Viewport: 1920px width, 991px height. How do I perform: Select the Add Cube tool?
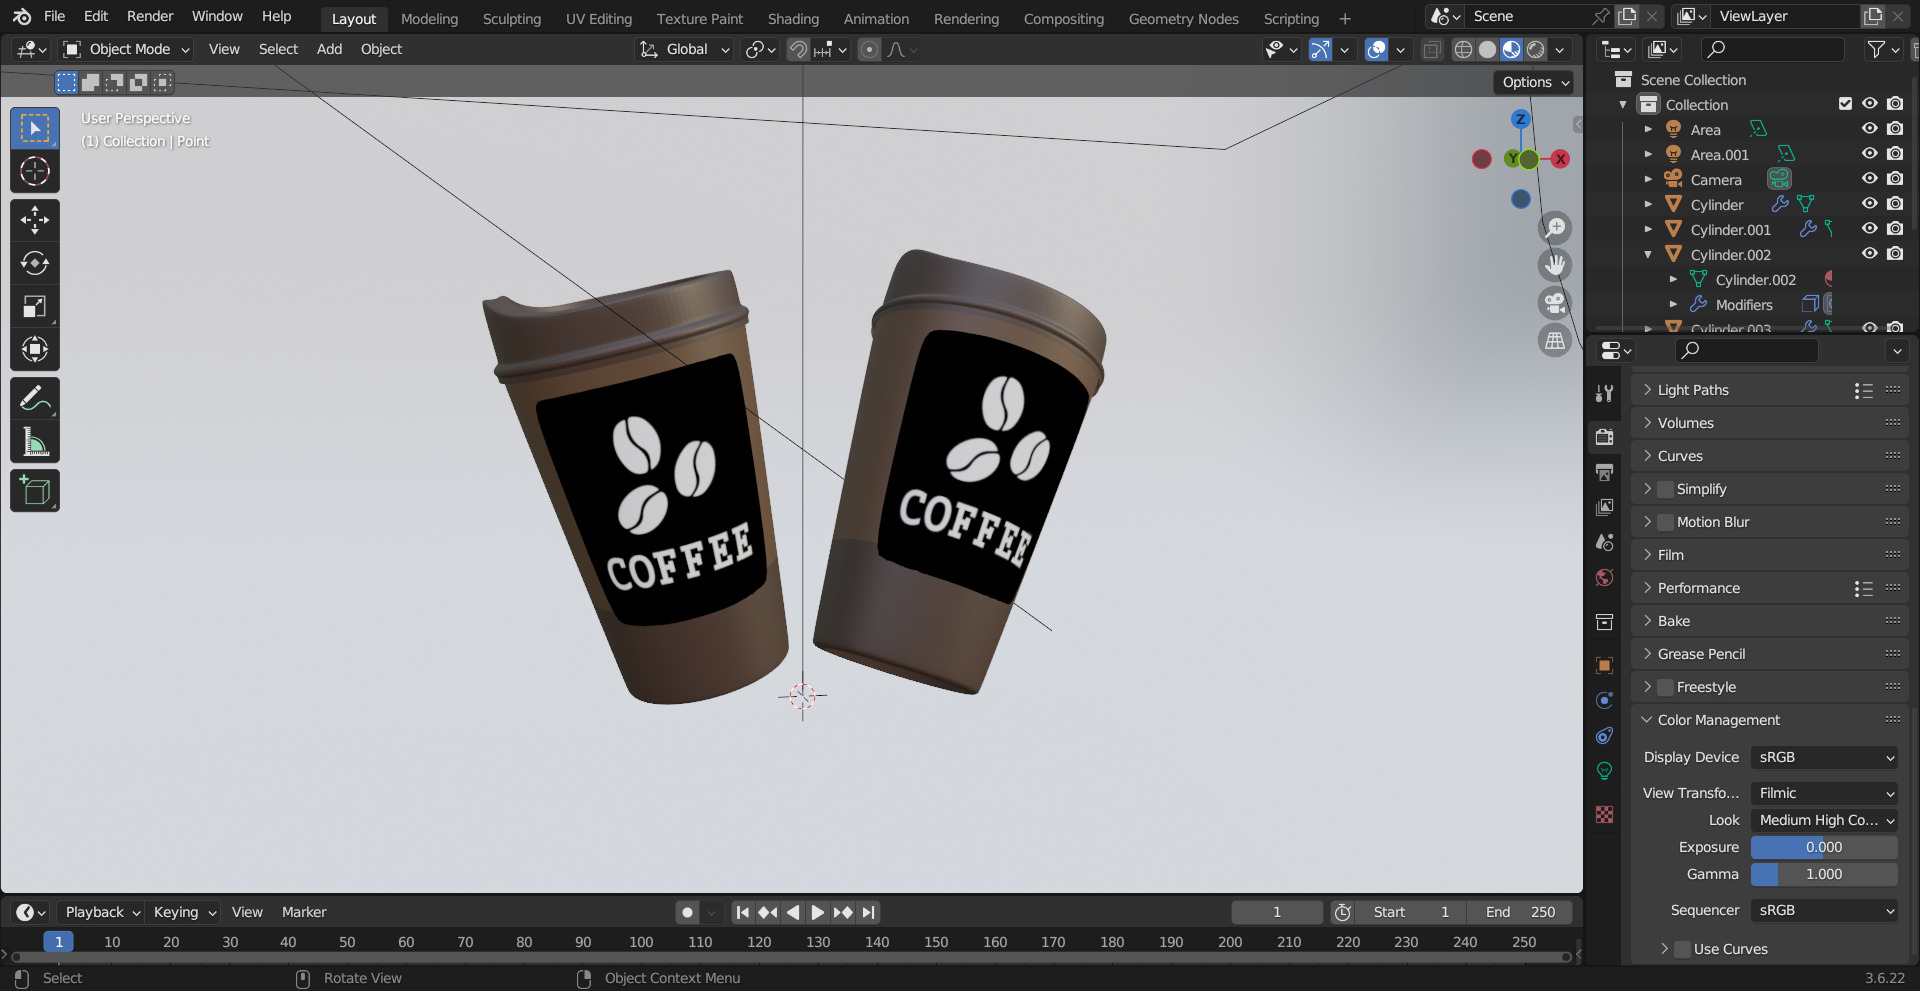35,491
